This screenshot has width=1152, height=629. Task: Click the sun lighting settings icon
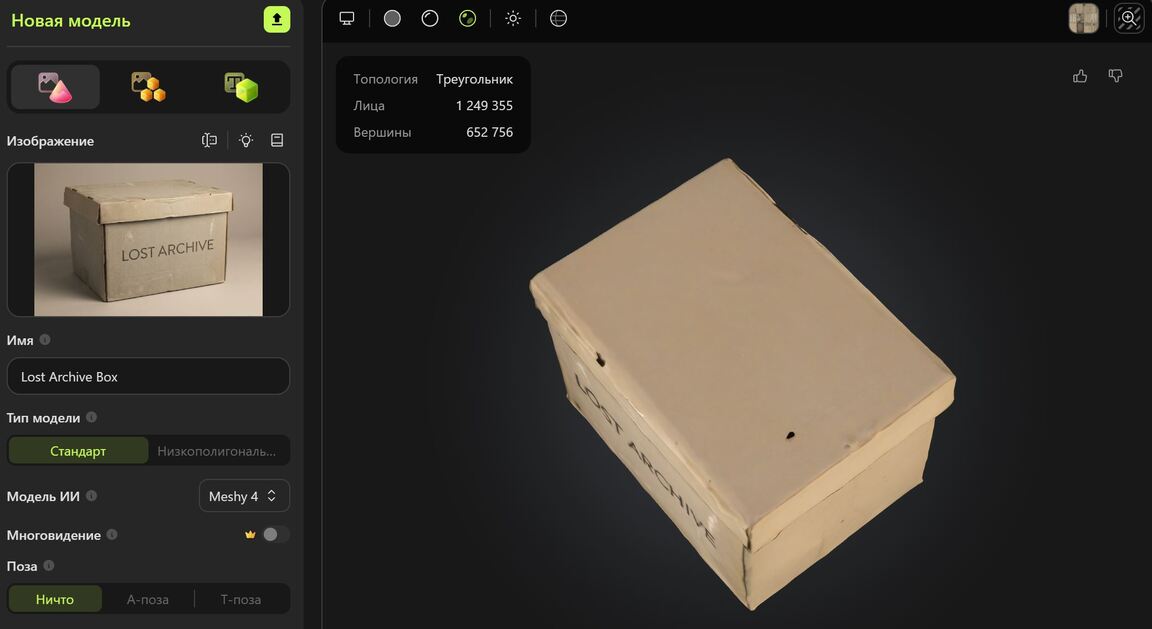pos(513,18)
